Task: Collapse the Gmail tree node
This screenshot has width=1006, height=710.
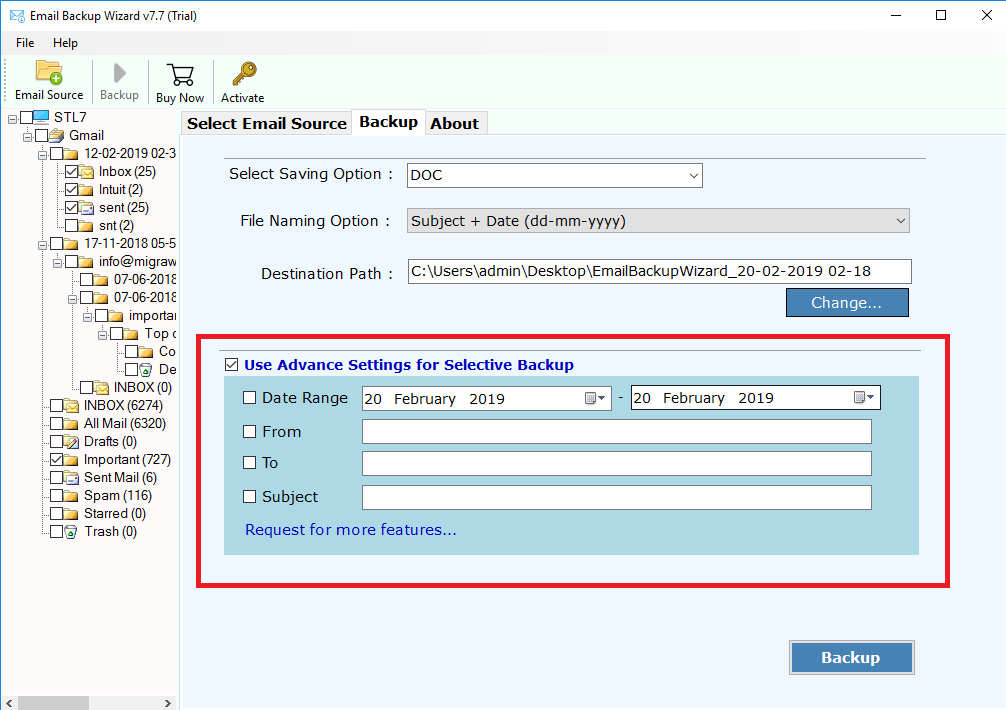Action: pyautogui.click(x=28, y=137)
